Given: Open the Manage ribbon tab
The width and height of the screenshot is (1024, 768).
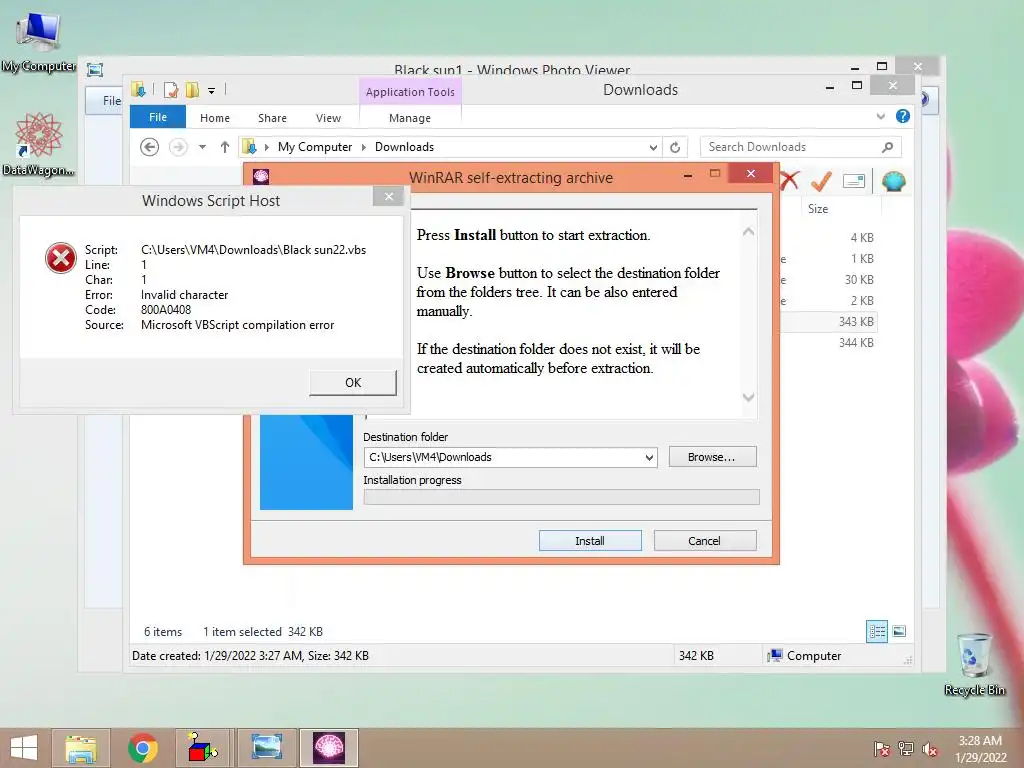Looking at the screenshot, I should [409, 118].
